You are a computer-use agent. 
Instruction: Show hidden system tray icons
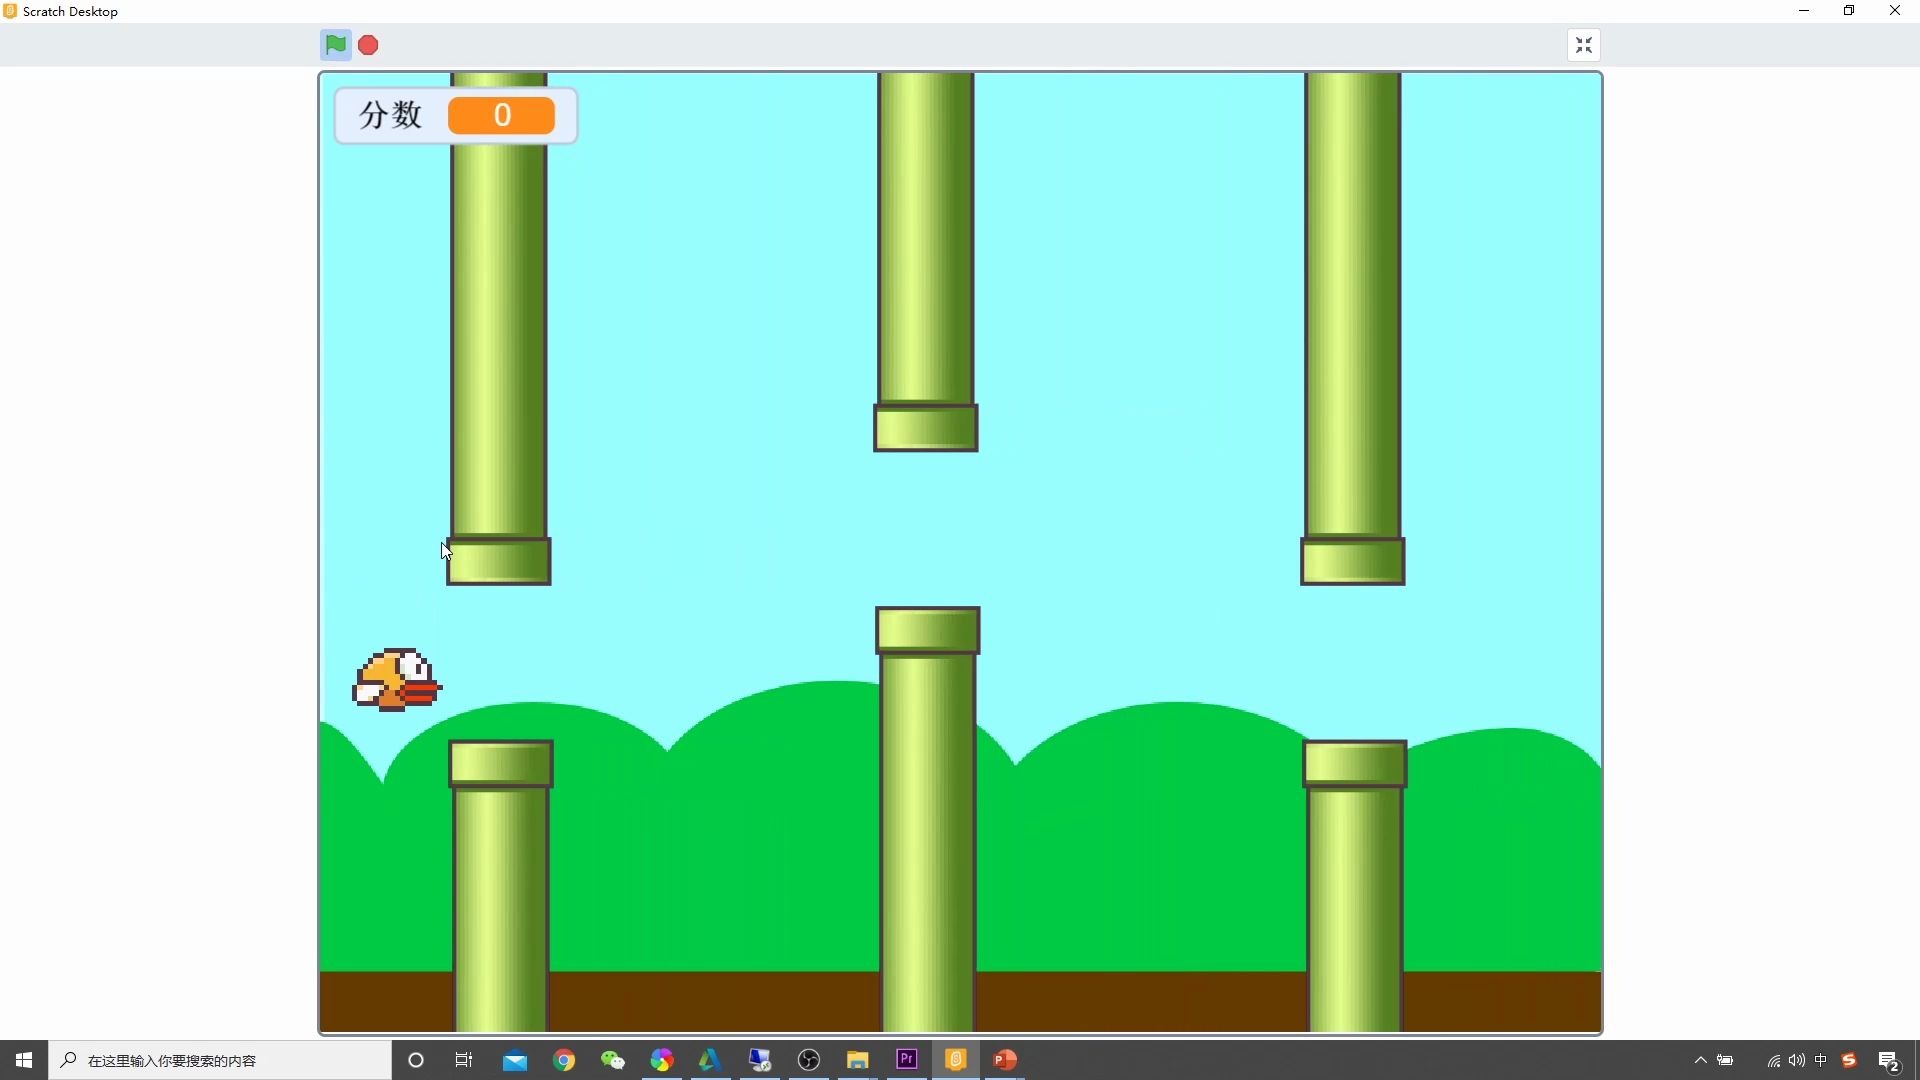pos(1700,1060)
